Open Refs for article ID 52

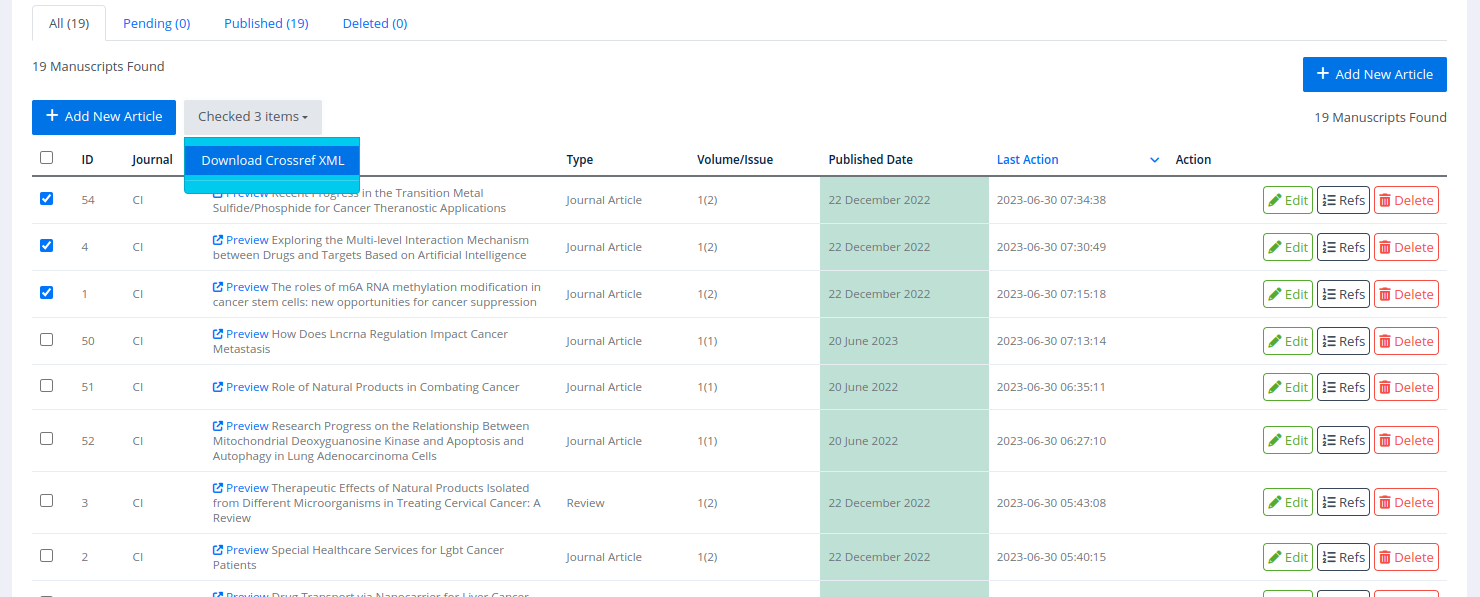[1342, 440]
